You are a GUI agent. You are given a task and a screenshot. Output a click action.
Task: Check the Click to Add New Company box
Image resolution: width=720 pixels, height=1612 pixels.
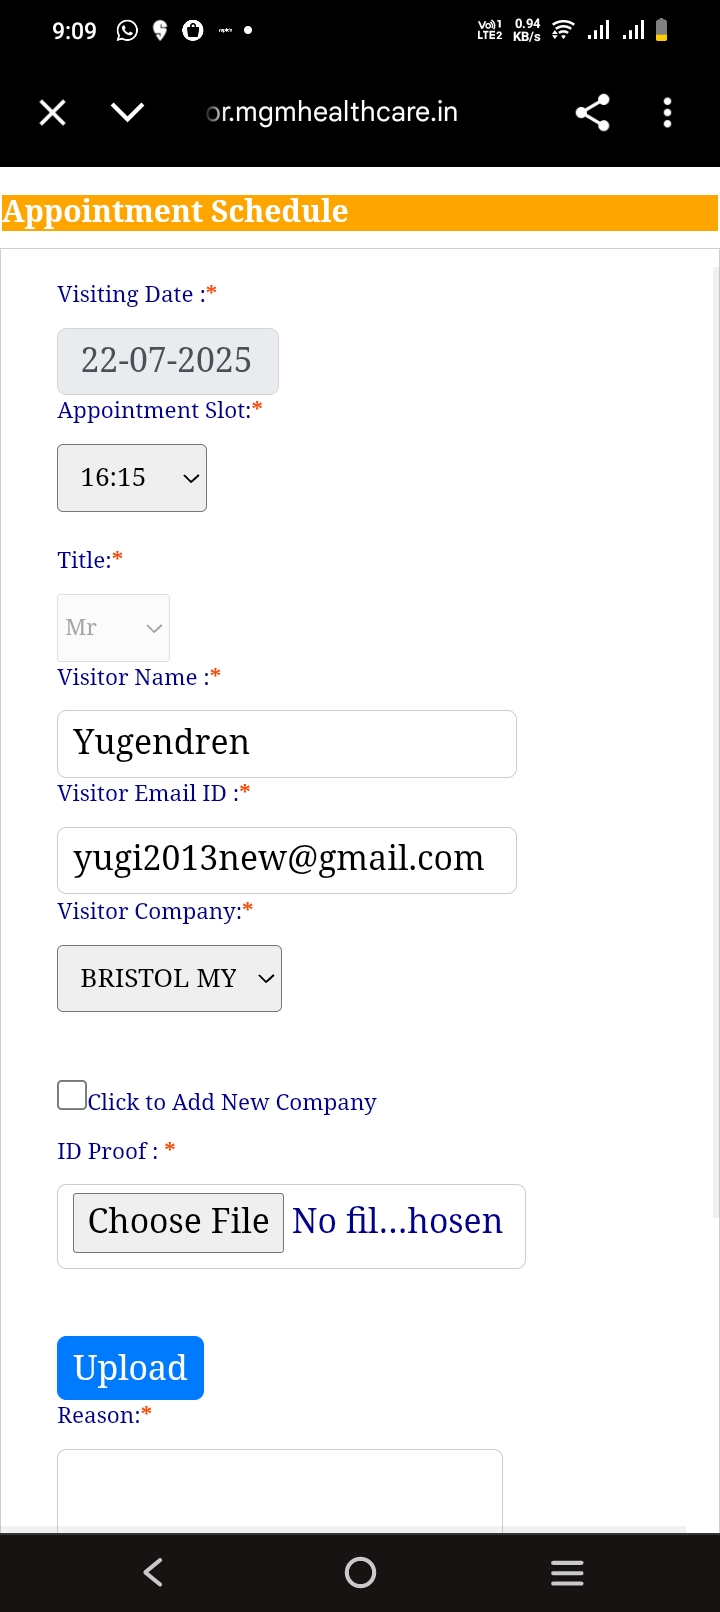tap(72, 1095)
